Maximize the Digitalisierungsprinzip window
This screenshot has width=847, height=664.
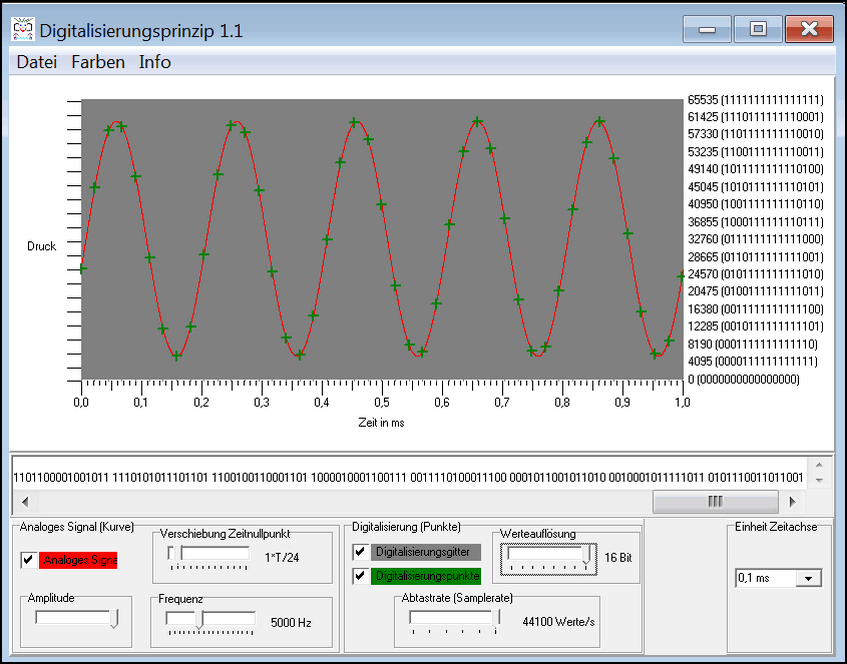pyautogui.click(x=758, y=29)
